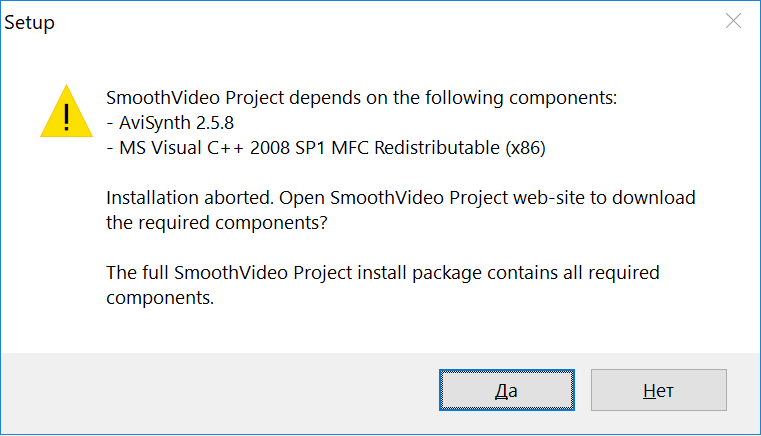This screenshot has height=436, width=761.
Task: Click "the required components?" question line
Action: coord(216,222)
